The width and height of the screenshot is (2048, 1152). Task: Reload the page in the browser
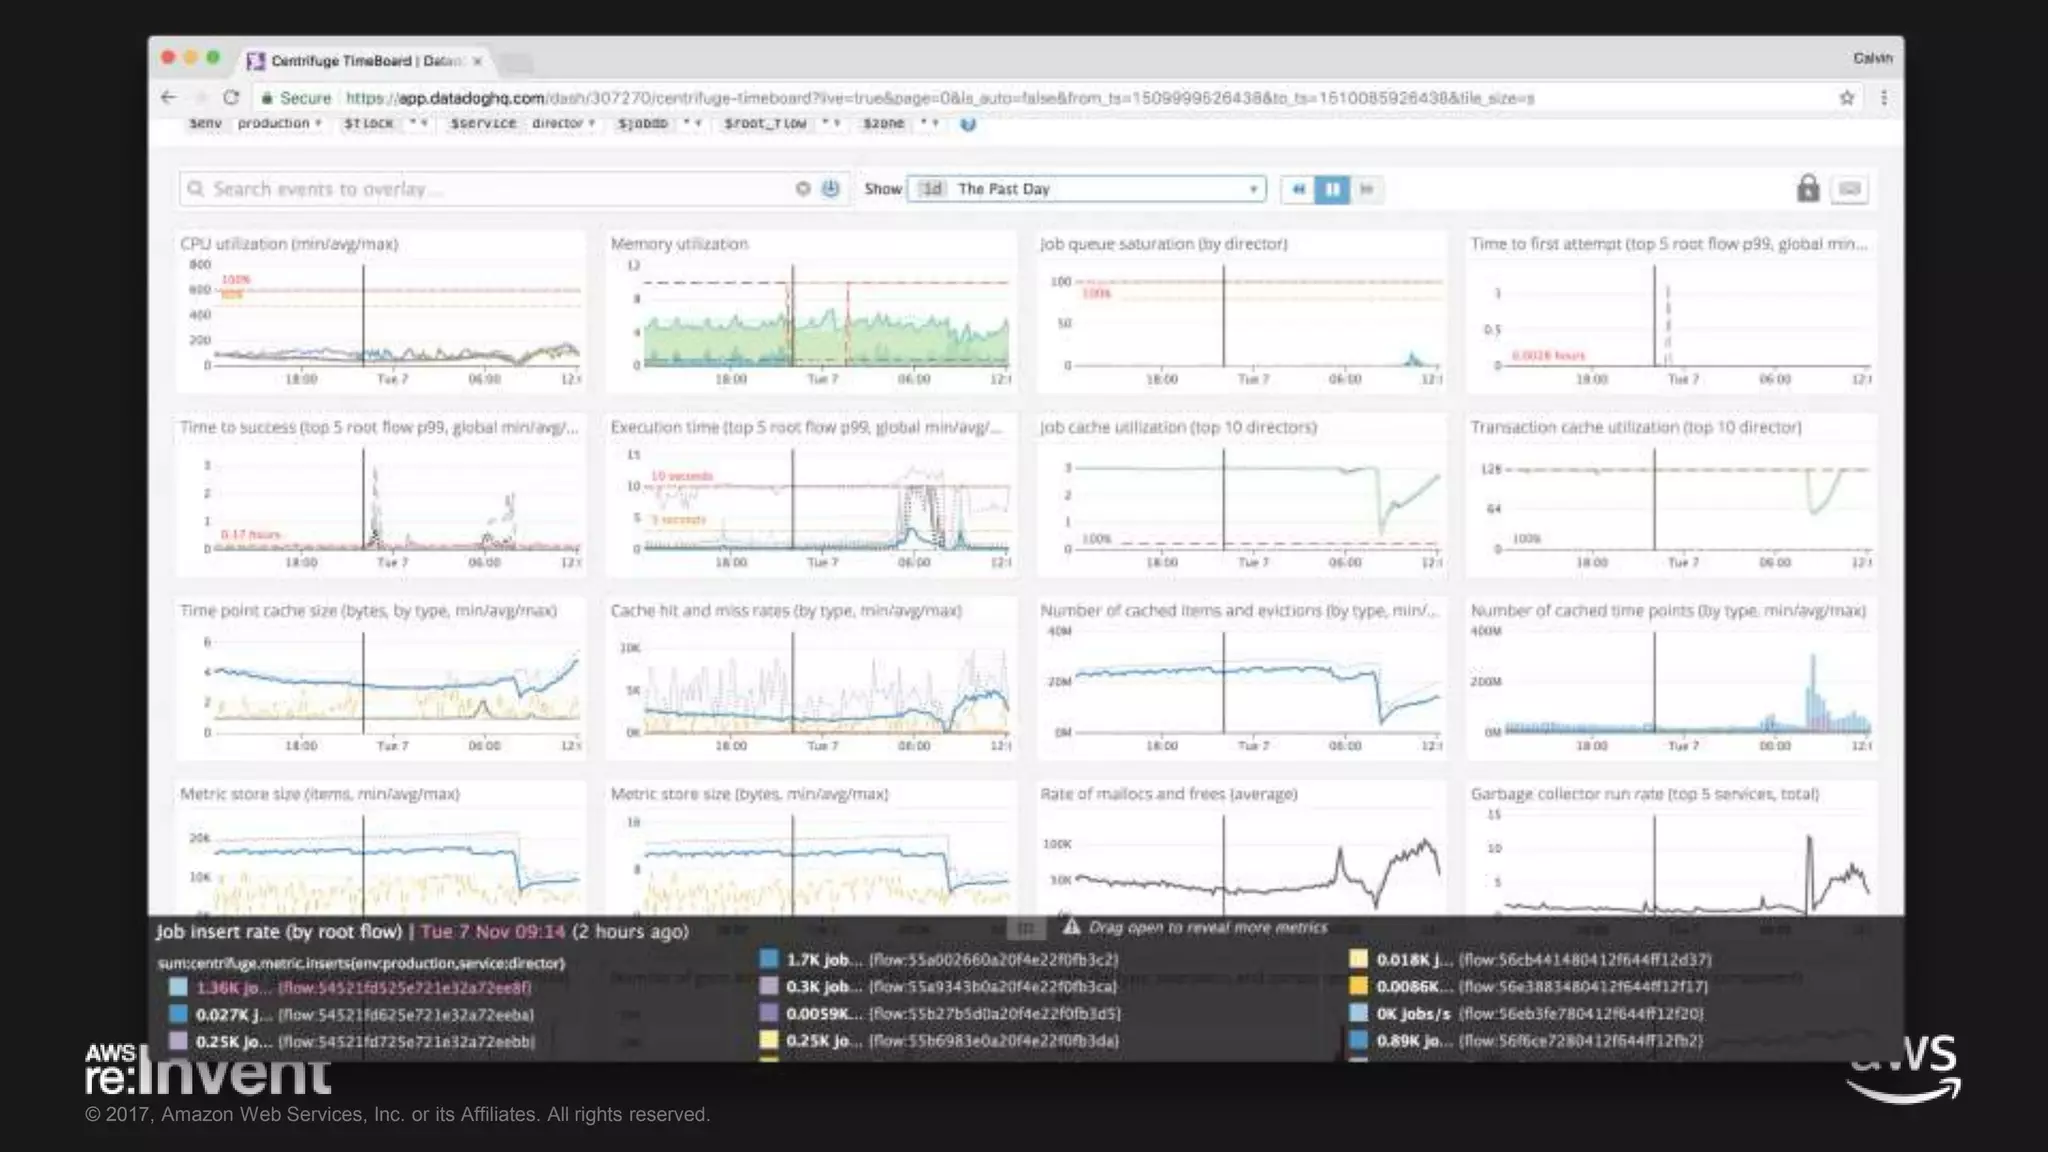[231, 98]
